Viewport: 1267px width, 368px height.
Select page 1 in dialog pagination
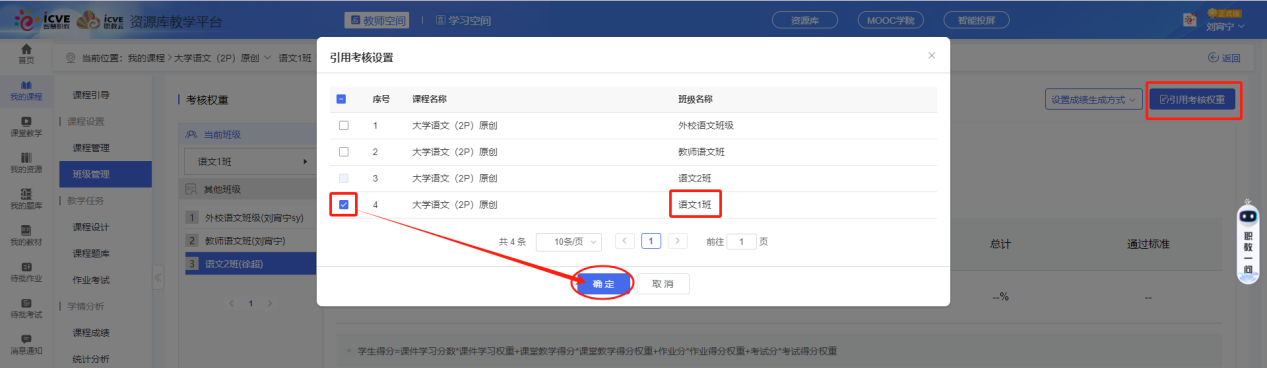651,241
